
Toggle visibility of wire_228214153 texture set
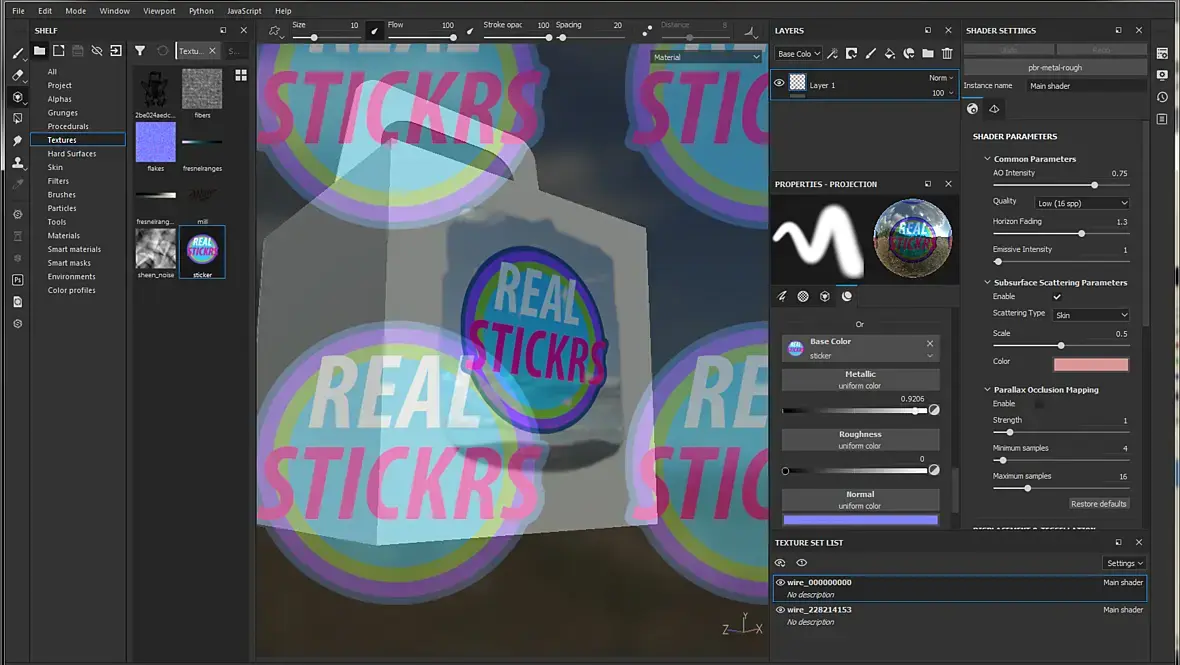tap(780, 609)
